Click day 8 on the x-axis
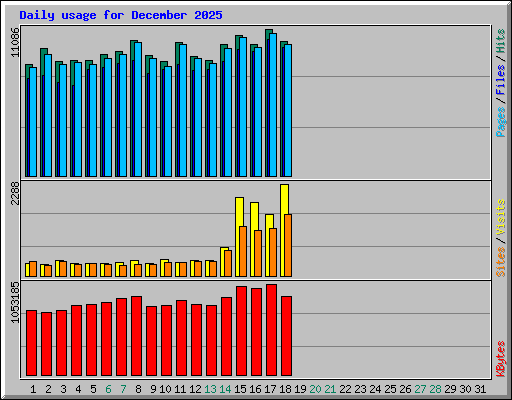512x400 pixels. coord(138,389)
